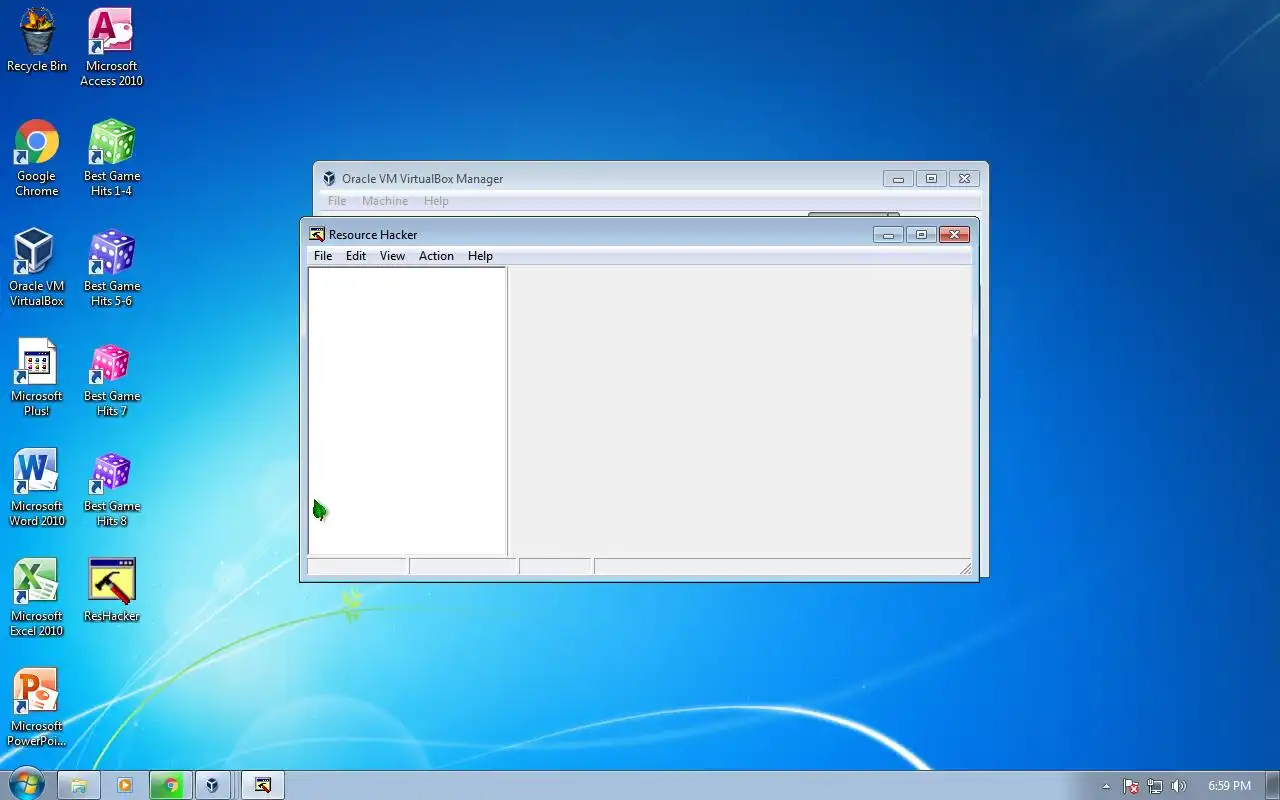Image resolution: width=1280 pixels, height=800 pixels.
Task: Open the network tray icon
Action: 1155,786
